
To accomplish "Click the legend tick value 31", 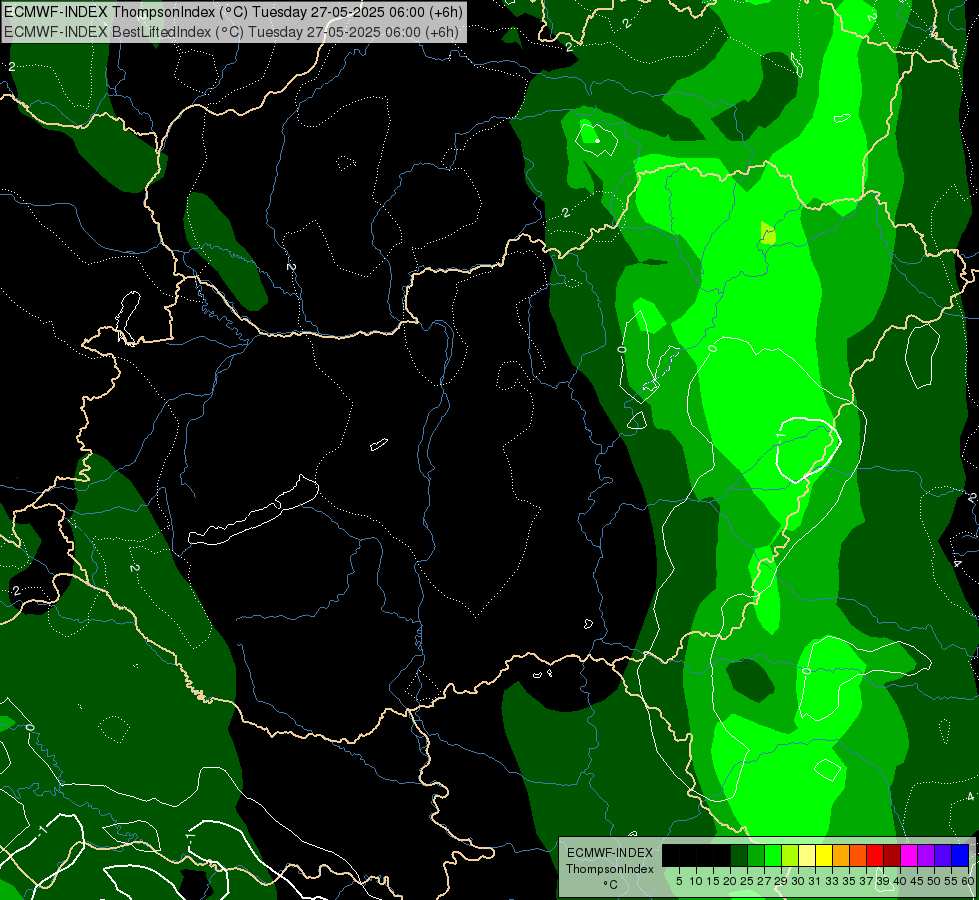I will click(x=815, y=881).
